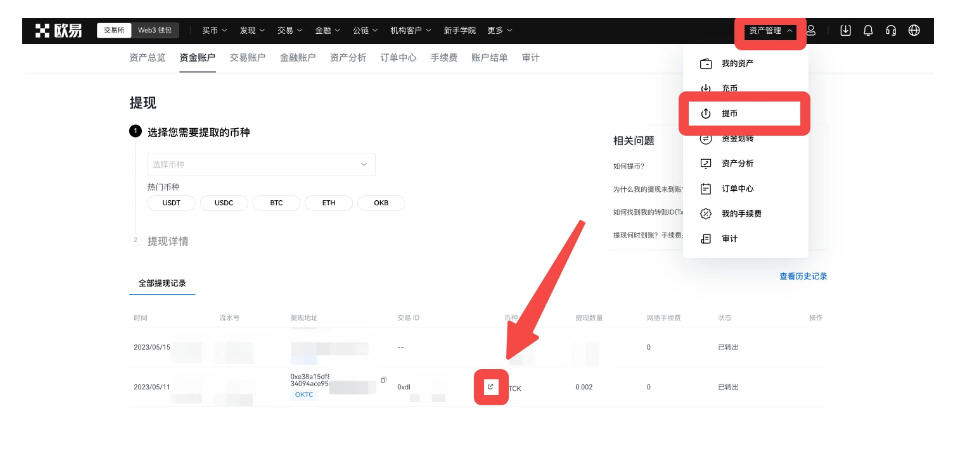Click the 2023/05/15 record date
Viewport: 974px width, 455px height.
pyautogui.click(x=152, y=347)
